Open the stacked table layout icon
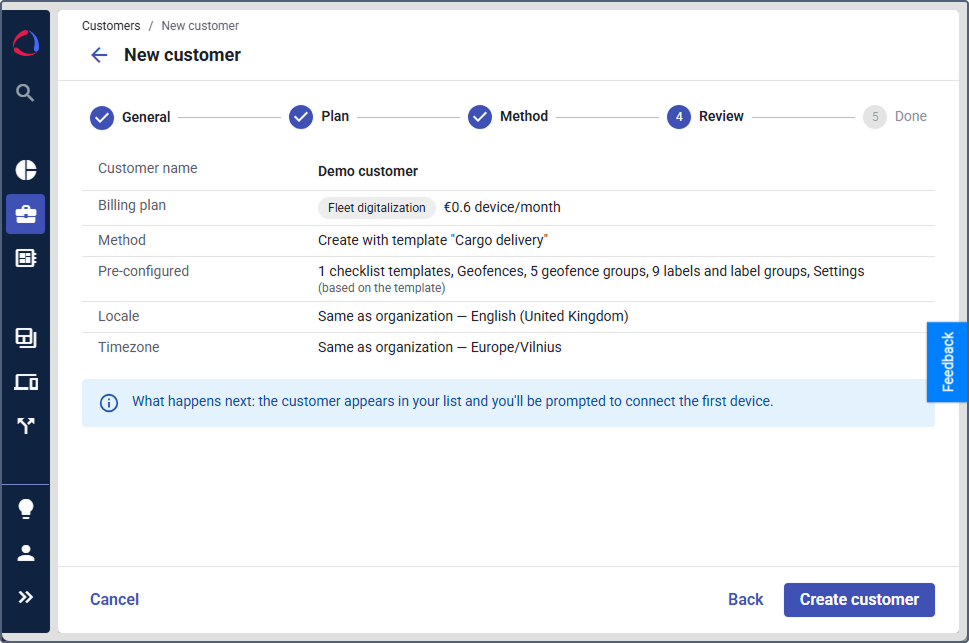The width and height of the screenshot is (969, 643). coord(26,338)
